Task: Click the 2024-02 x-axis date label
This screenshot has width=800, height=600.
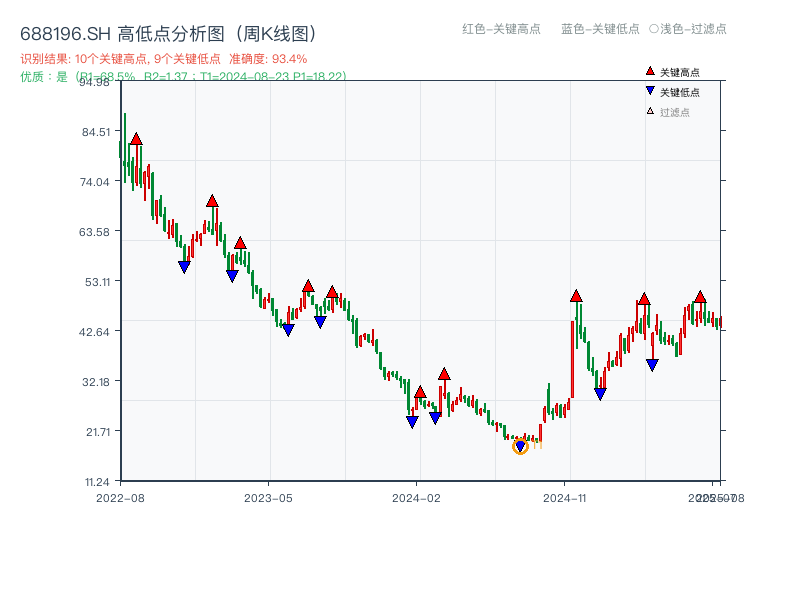Action: (416, 498)
